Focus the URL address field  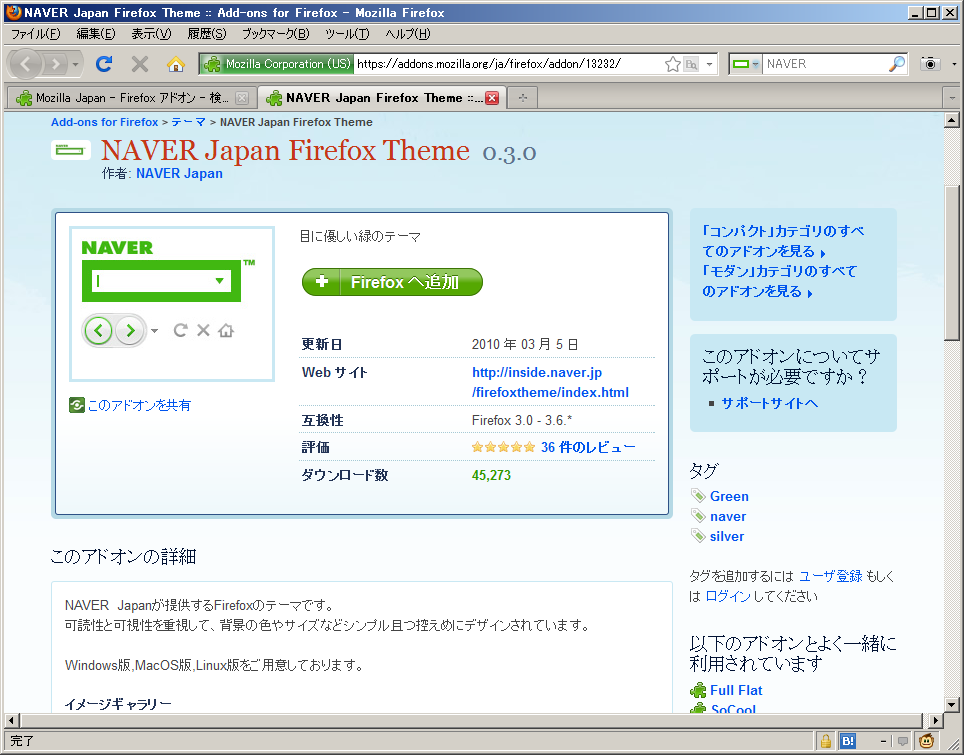(507, 63)
